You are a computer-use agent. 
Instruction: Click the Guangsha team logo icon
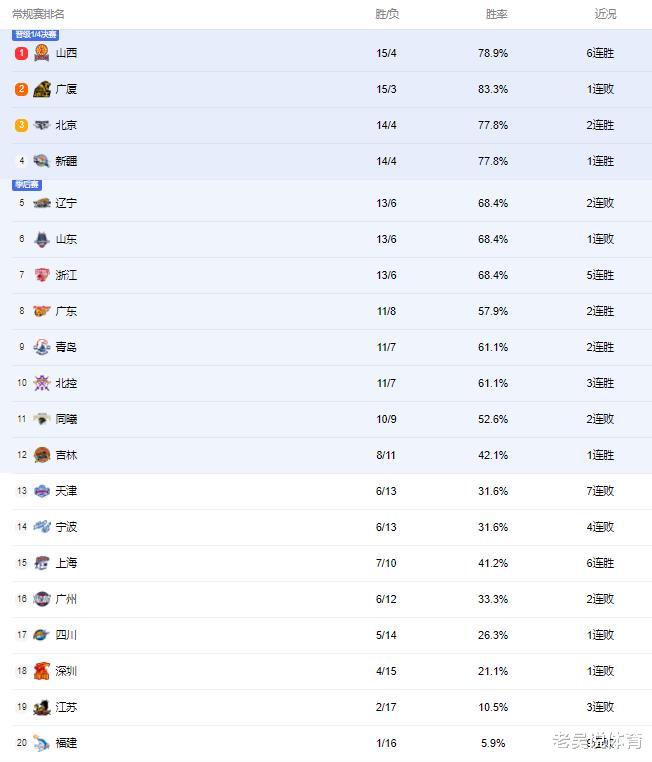[42, 89]
